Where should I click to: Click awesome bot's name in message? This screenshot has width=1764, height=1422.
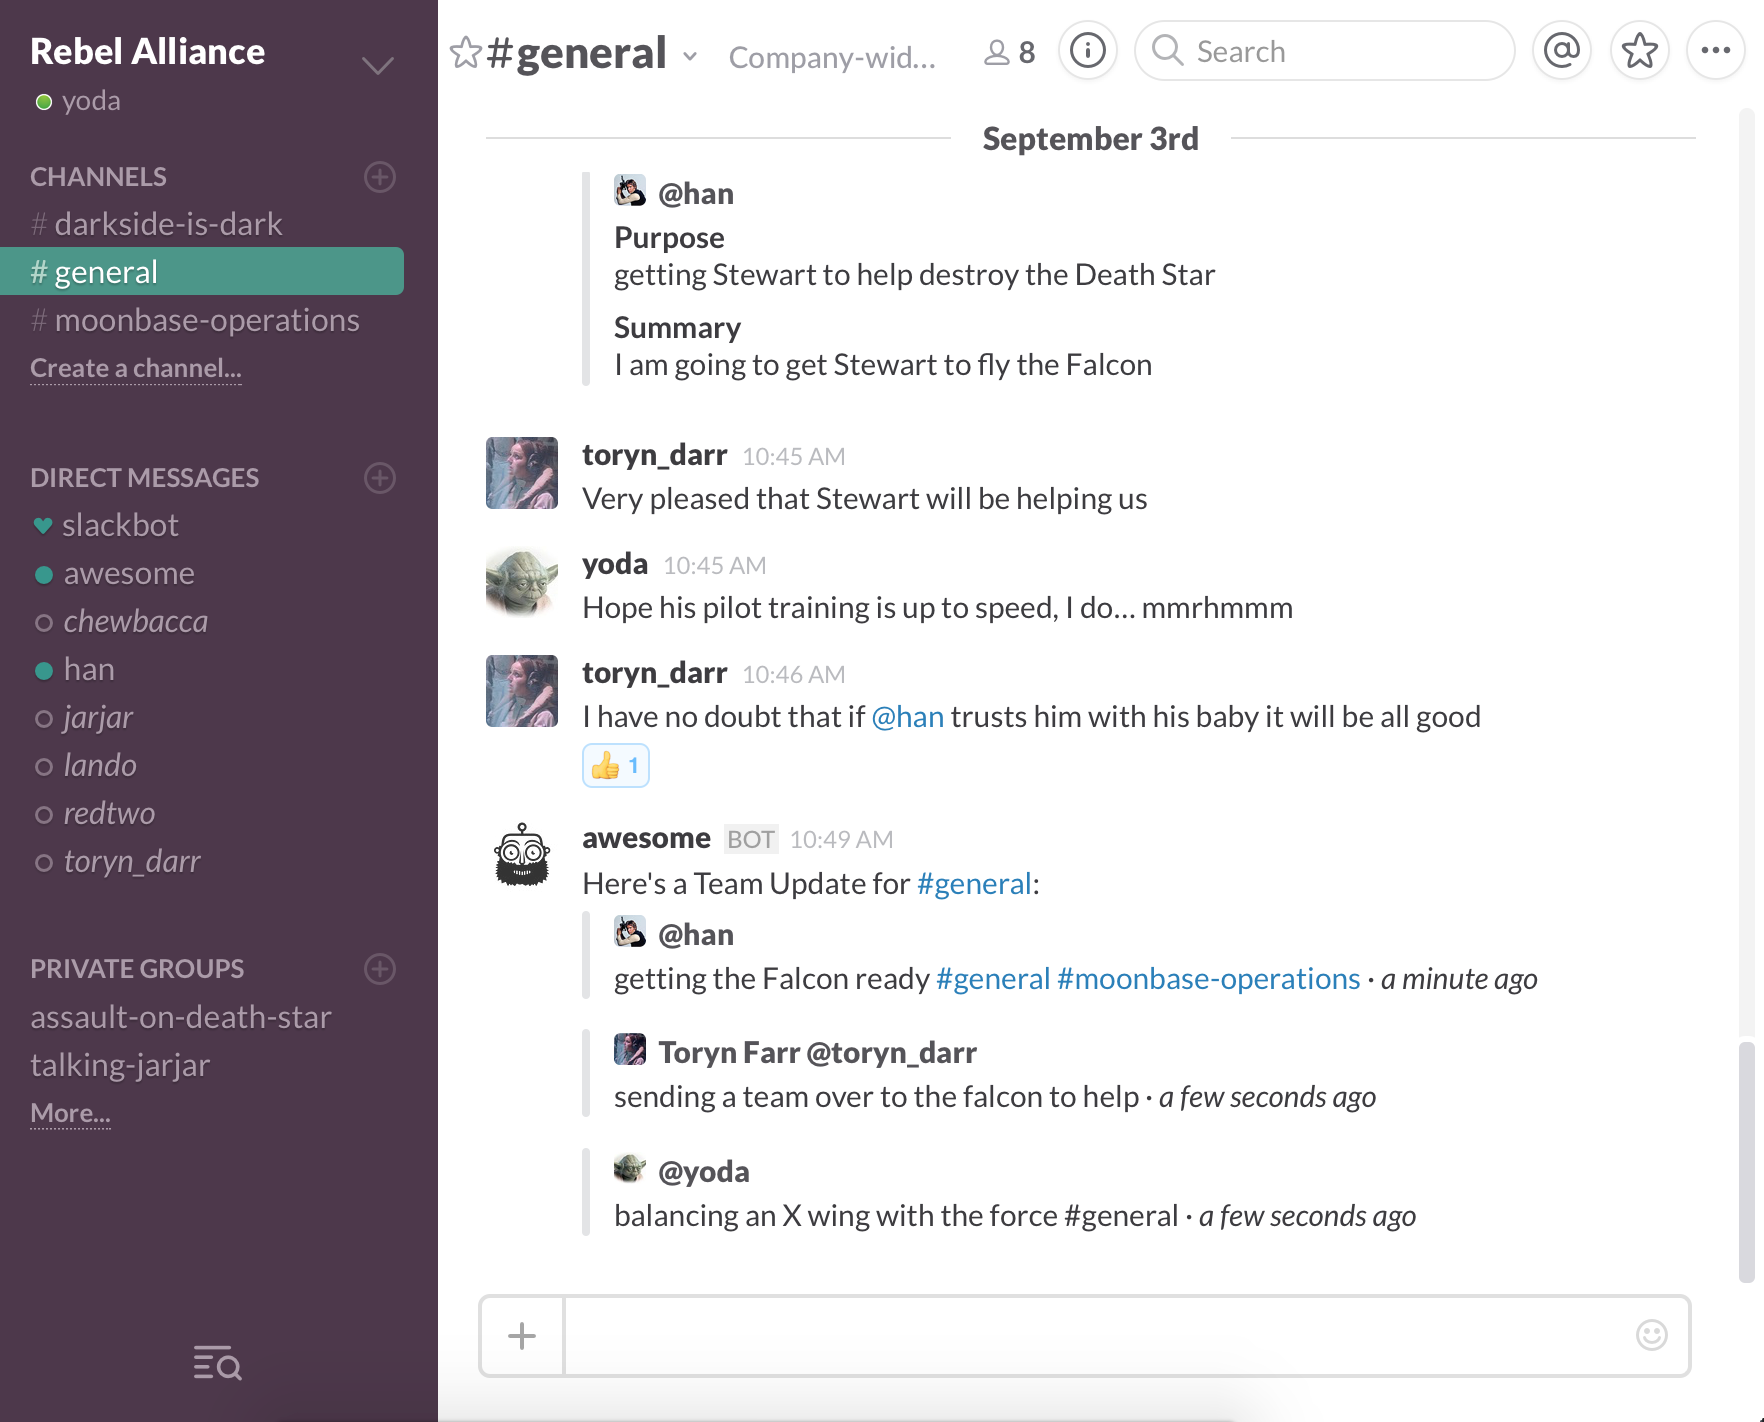[x=646, y=838]
